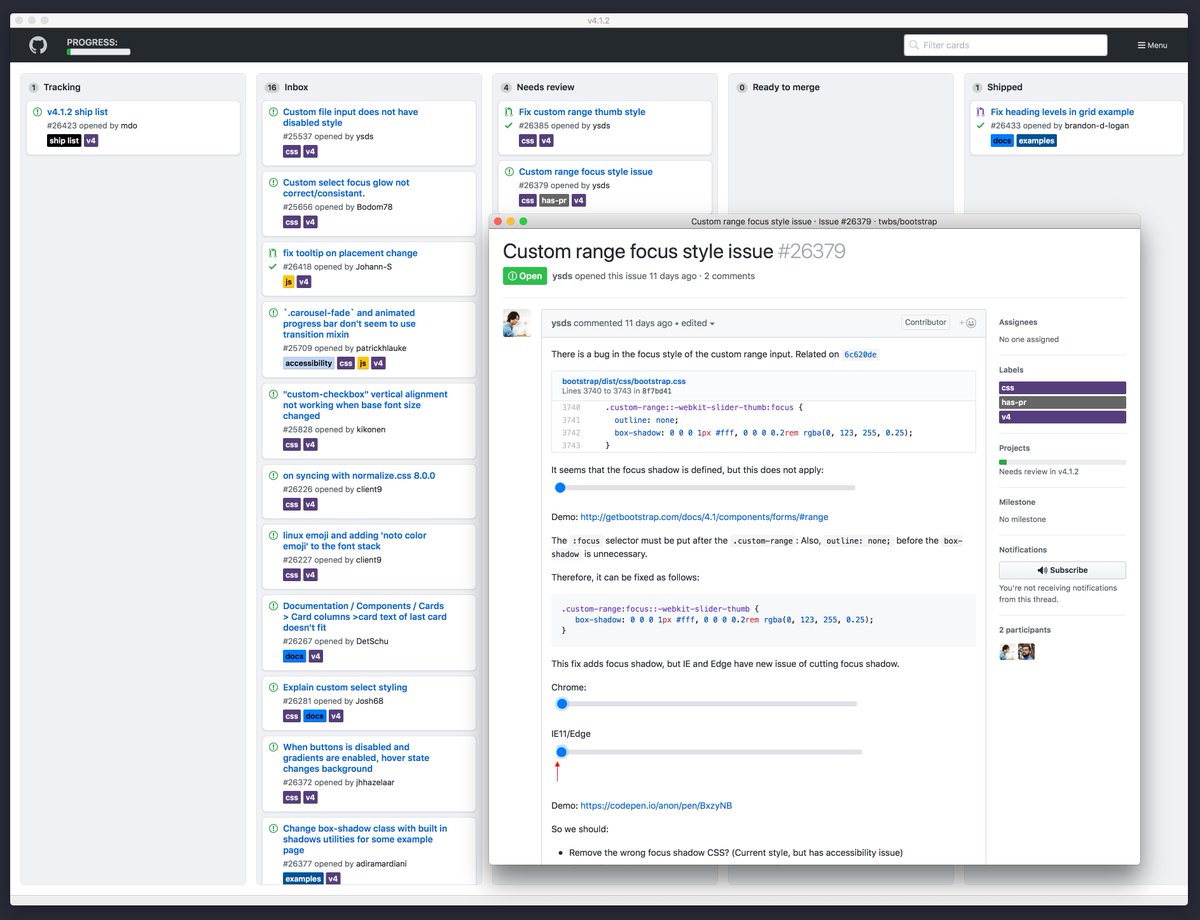
Task: Click issue icon beside normalize.css 8.0.0 card
Action: click(273, 476)
